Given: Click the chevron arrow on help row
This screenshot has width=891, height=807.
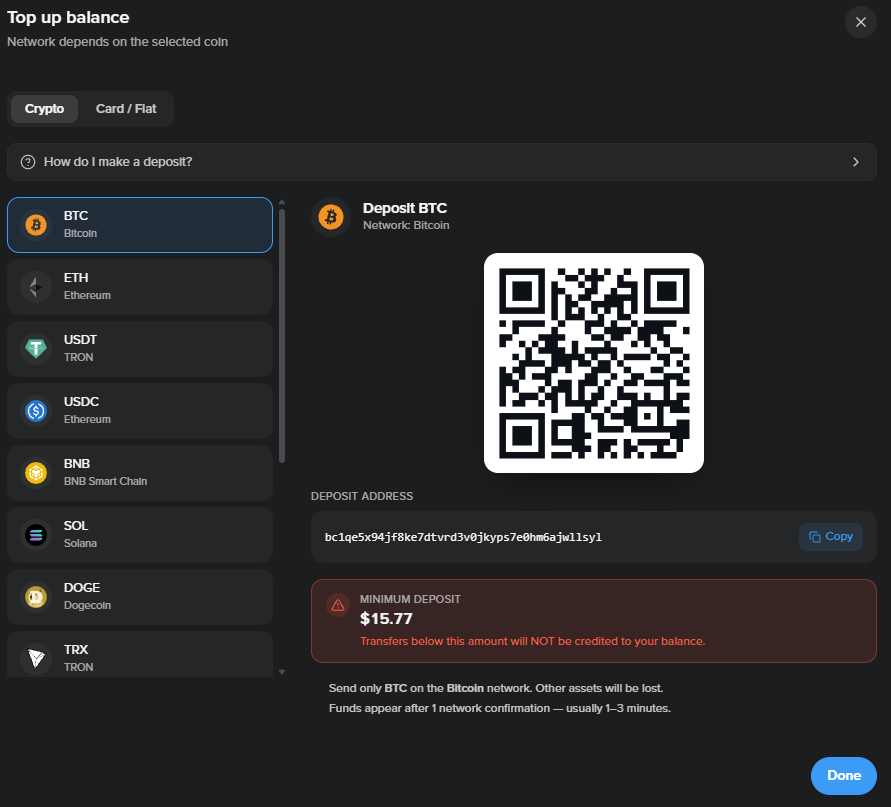Looking at the screenshot, I should [856, 162].
